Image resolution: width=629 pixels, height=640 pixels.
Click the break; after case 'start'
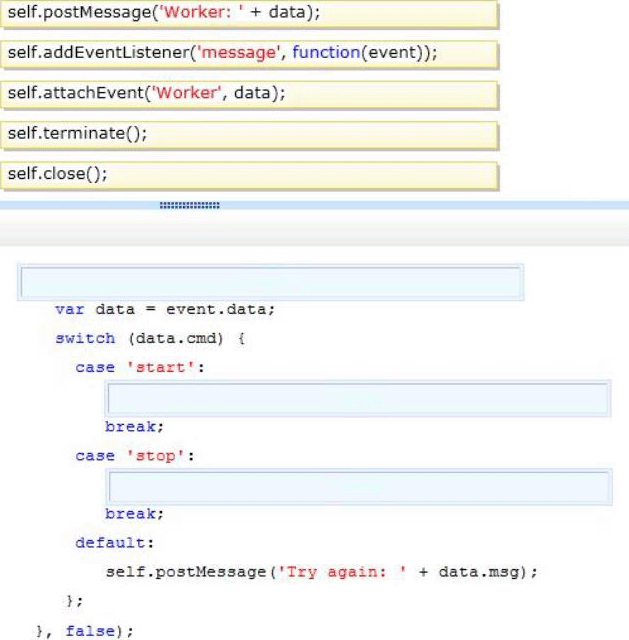[x=134, y=426]
